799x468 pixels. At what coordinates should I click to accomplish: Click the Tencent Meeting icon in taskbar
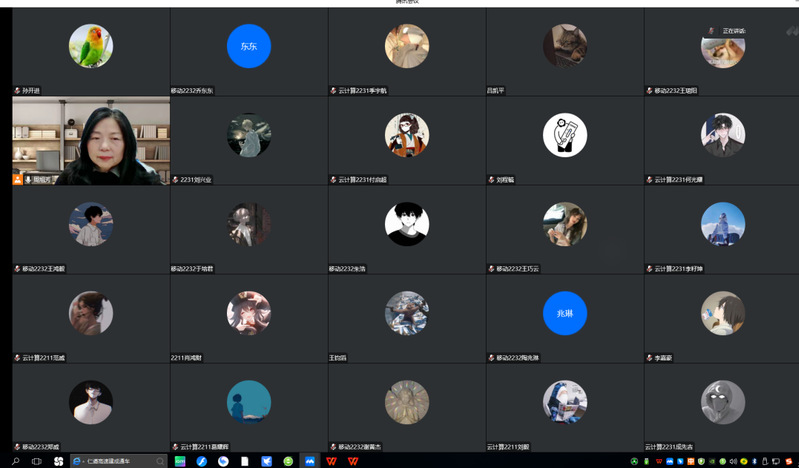point(310,461)
